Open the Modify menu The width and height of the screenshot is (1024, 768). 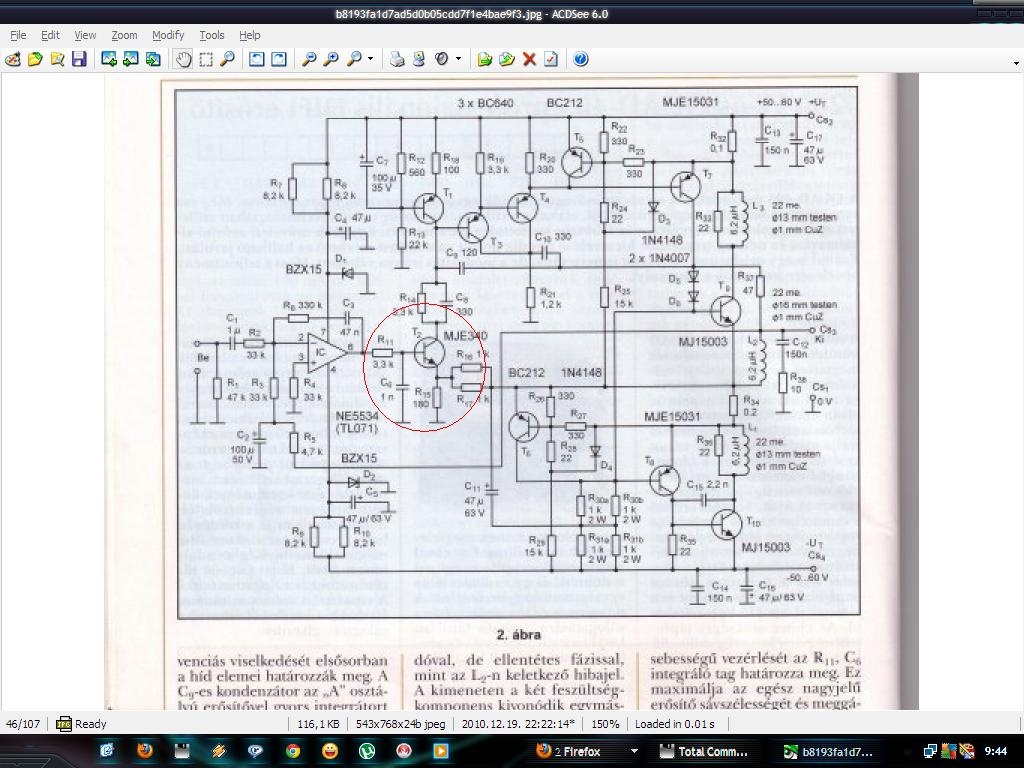168,35
